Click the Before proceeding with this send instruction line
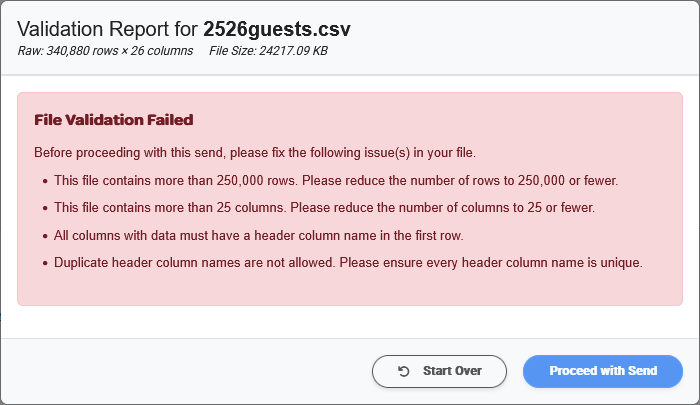 tap(254, 153)
